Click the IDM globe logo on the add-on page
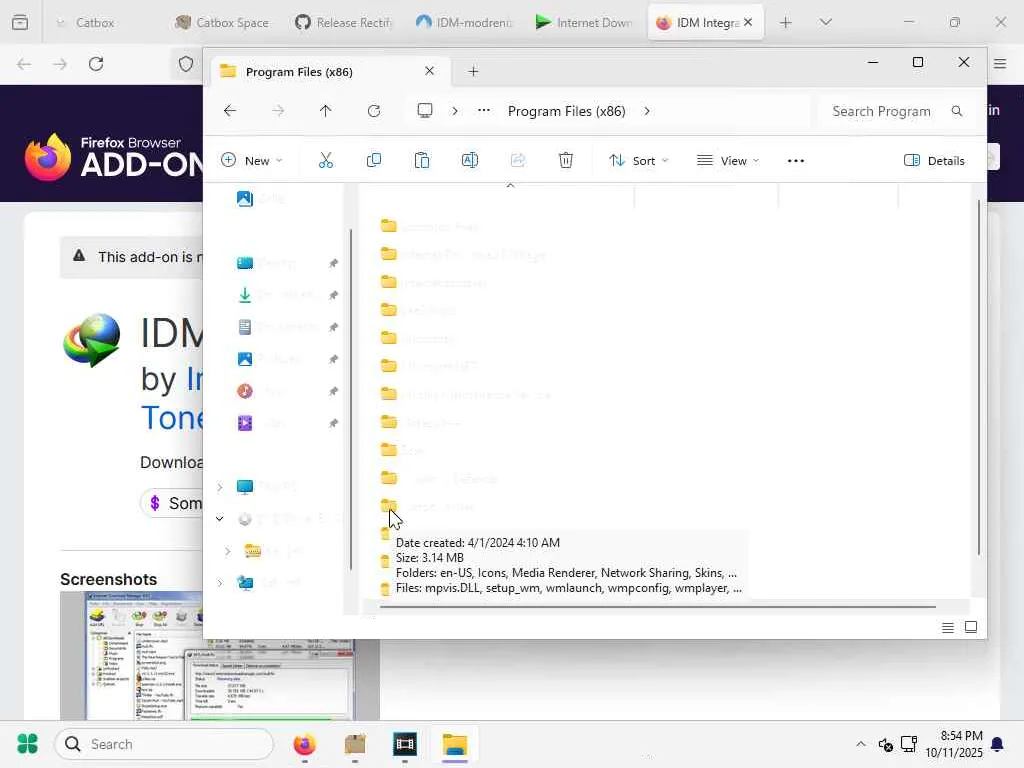 91,340
